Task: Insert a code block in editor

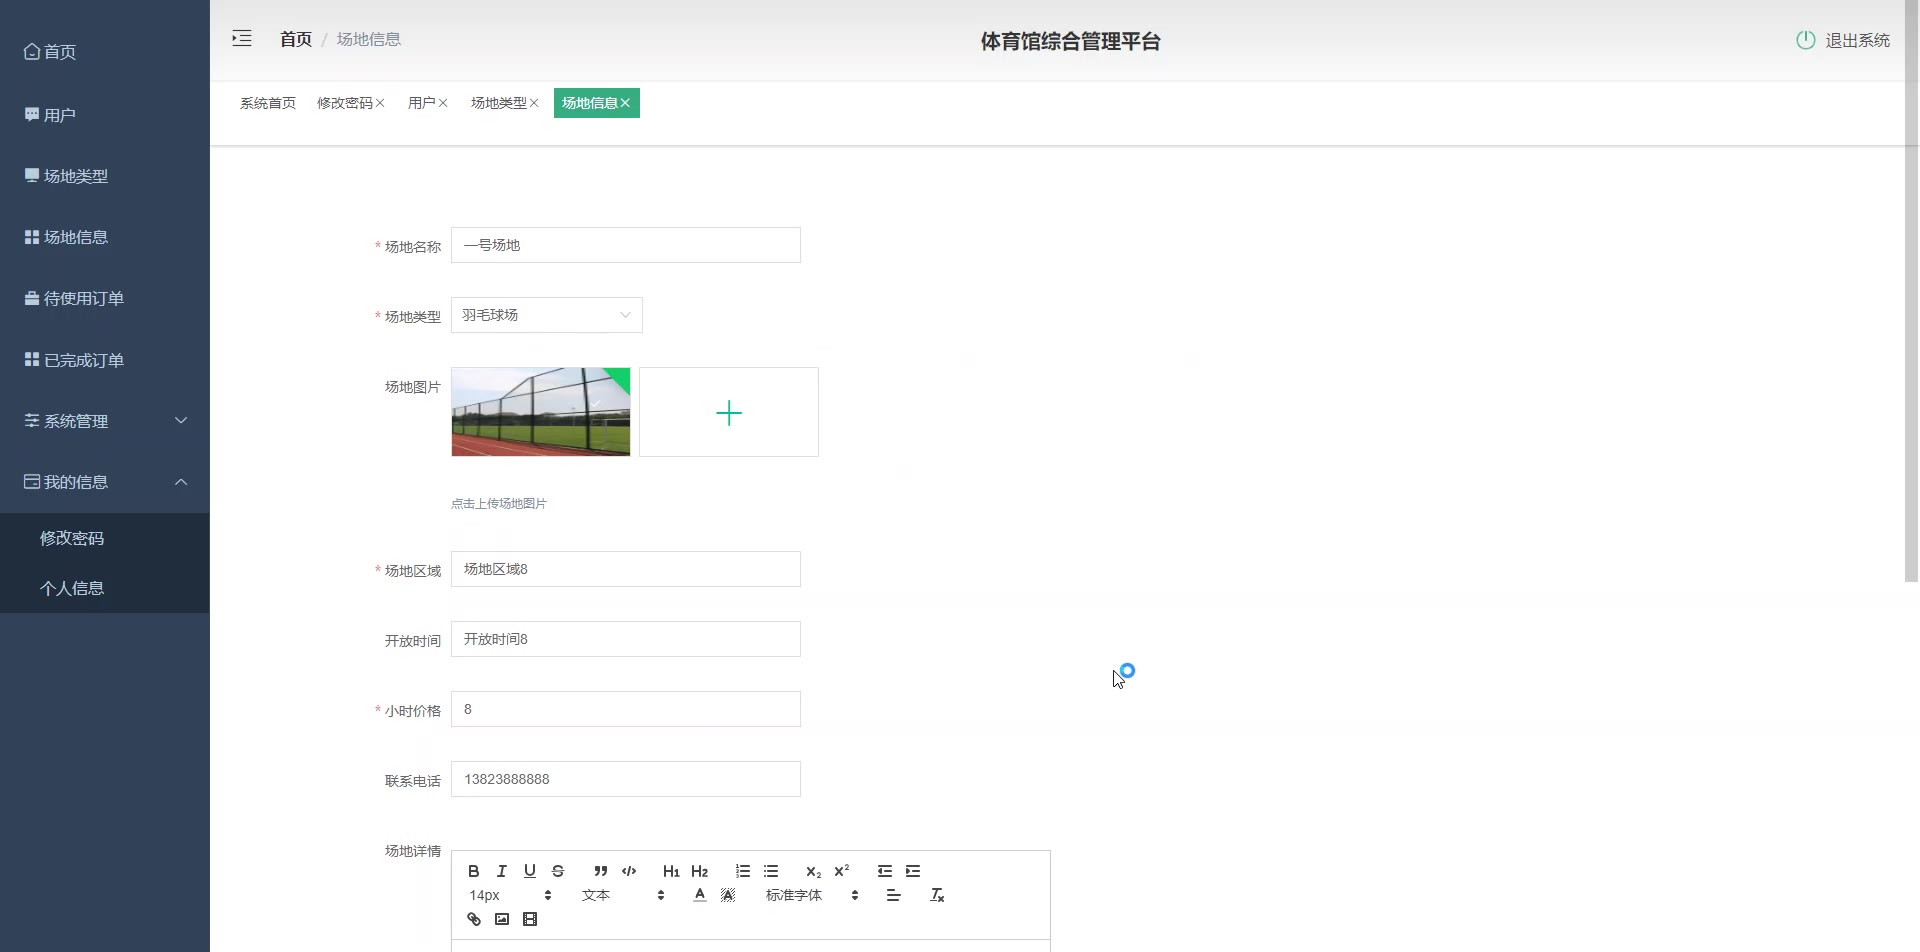Action: (x=629, y=871)
